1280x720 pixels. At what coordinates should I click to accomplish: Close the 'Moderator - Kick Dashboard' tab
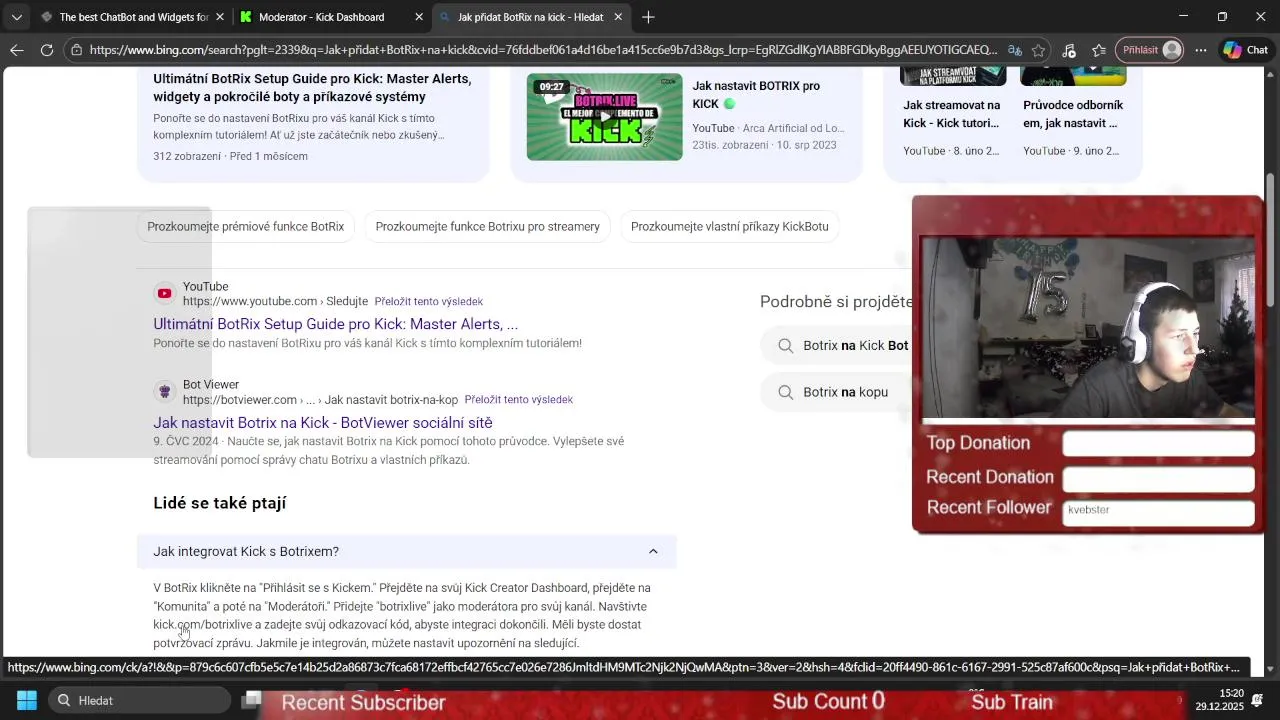[419, 17]
